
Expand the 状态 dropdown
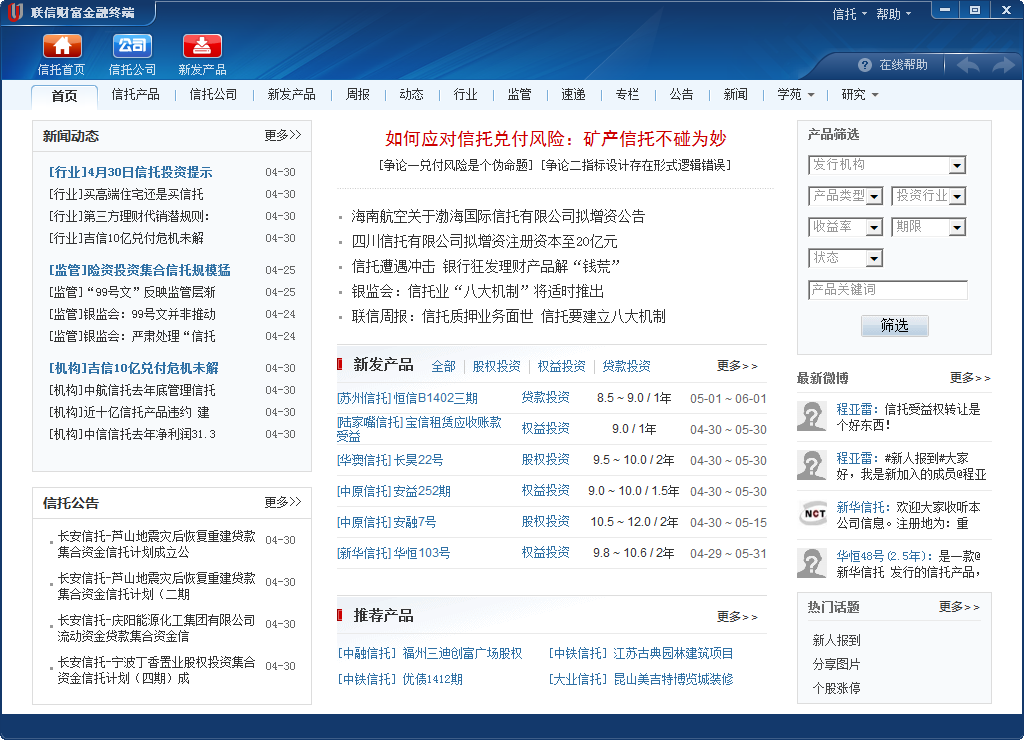874,259
